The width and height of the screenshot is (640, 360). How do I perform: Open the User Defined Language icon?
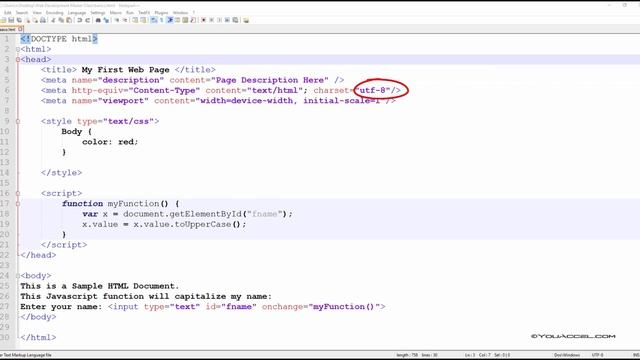(x=178, y=20)
